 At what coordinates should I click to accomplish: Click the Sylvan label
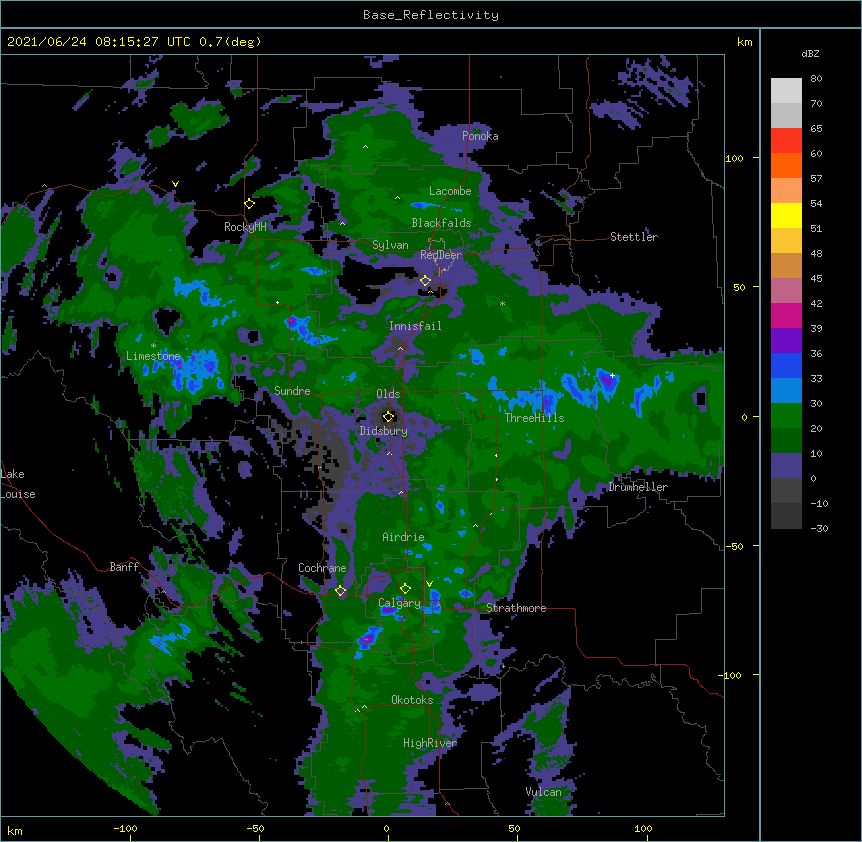pyautogui.click(x=390, y=245)
